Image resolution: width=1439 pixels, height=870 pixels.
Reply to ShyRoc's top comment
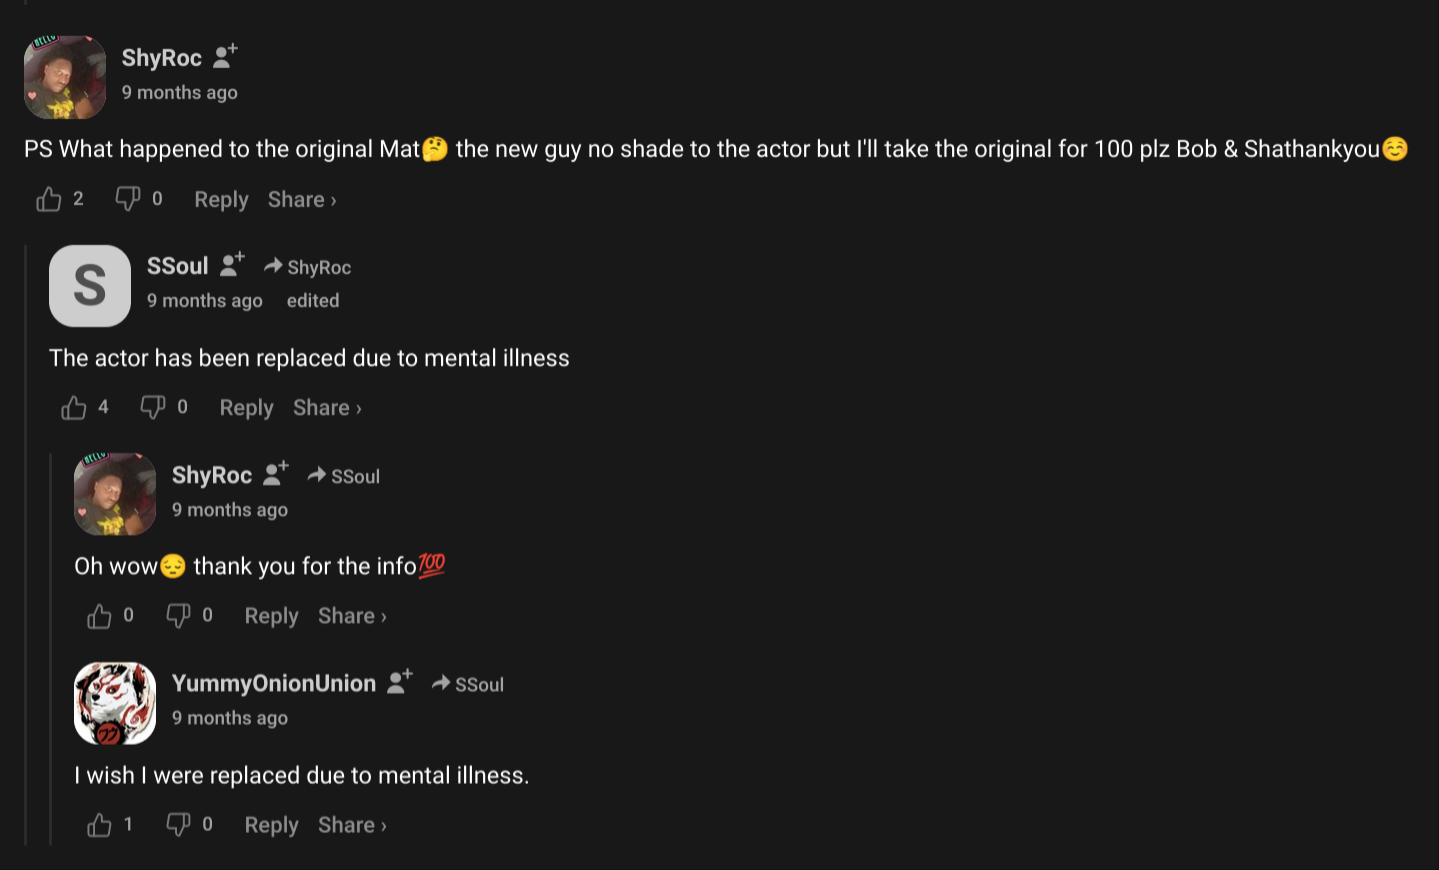[x=221, y=200]
